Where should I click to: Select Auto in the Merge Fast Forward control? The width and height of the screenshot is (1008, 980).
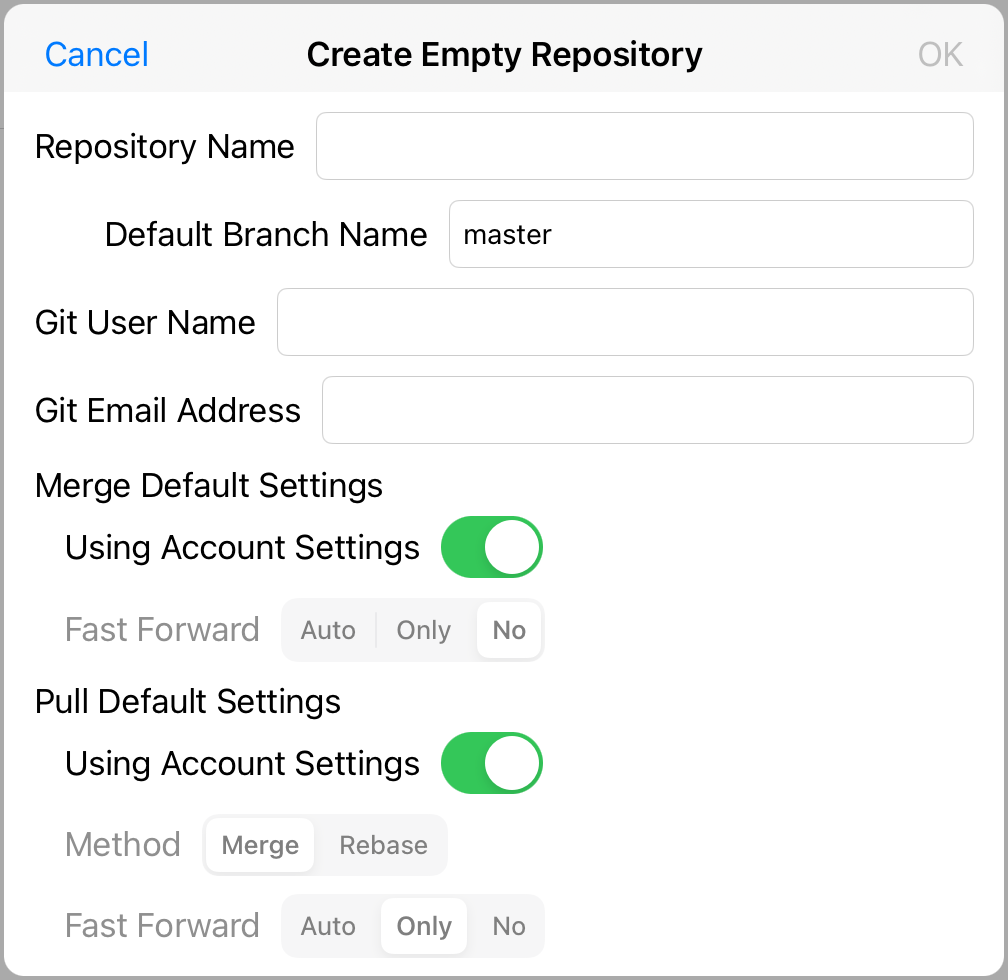(x=329, y=630)
